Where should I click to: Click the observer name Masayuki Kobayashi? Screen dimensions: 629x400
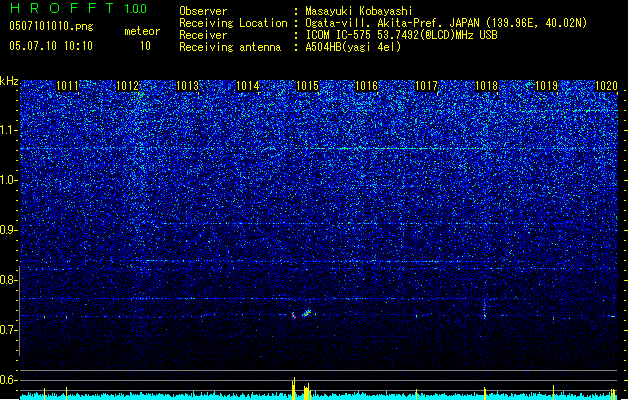359,11
